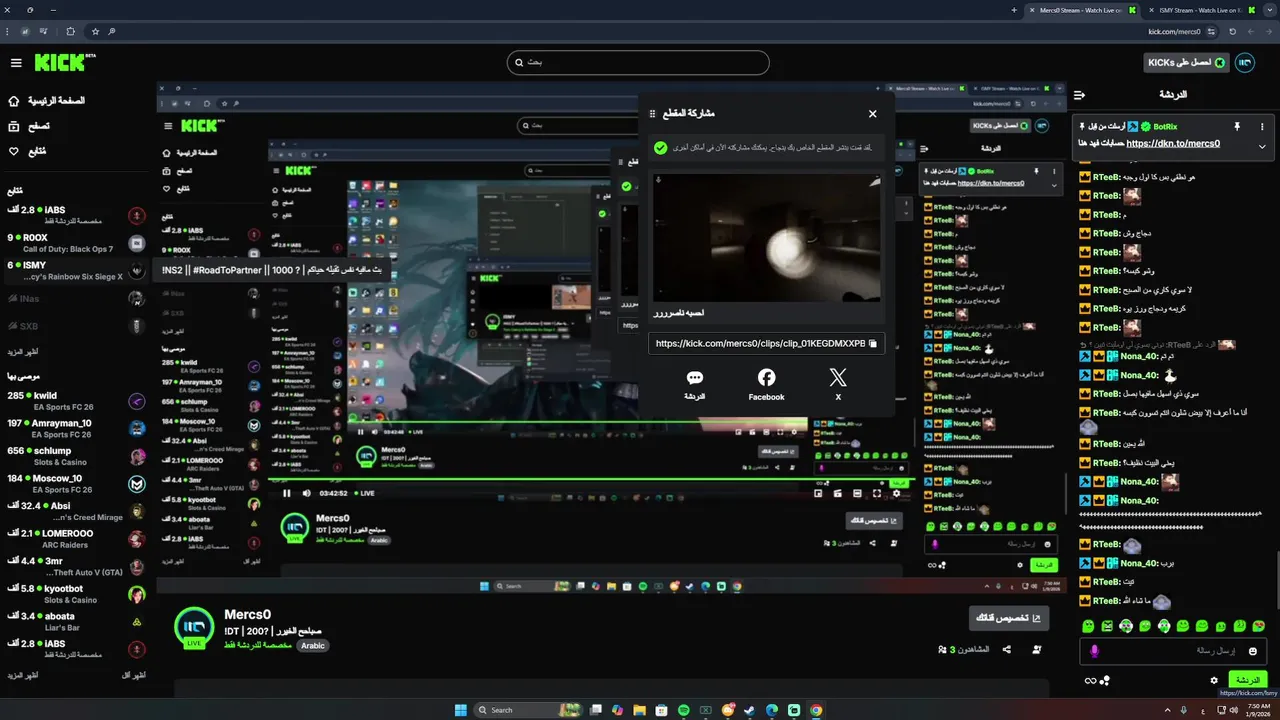Open the user avatar at the top right
The height and width of the screenshot is (720, 1280).
click(1245, 63)
